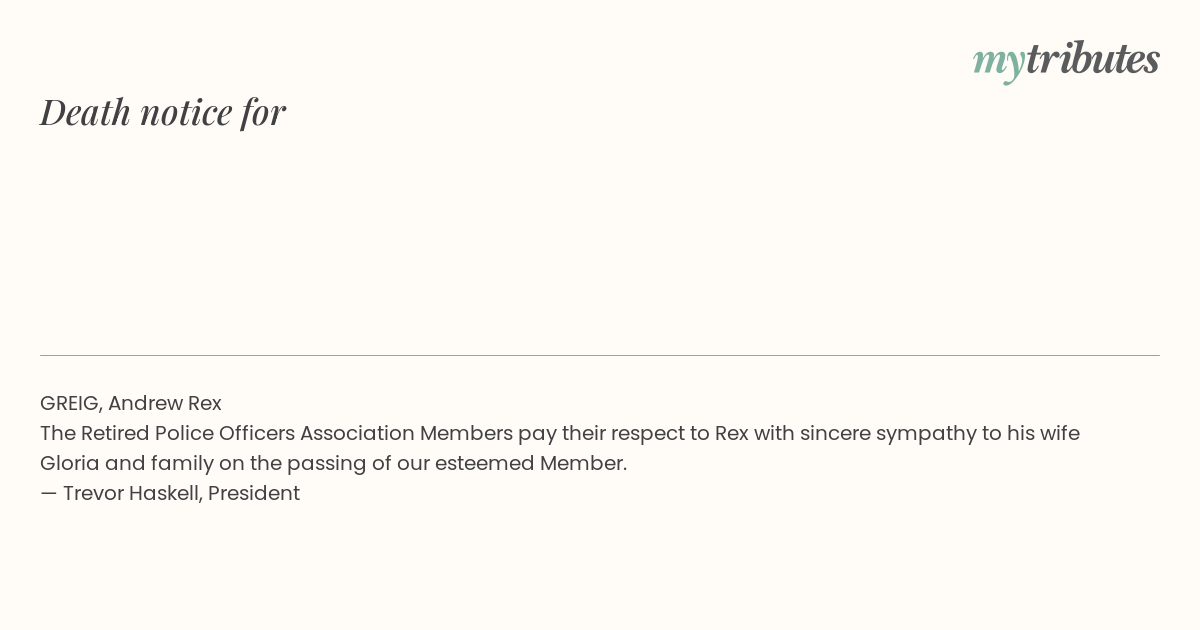Click the mytributes logo
Screen dimensions: 1200x630
1066,60
